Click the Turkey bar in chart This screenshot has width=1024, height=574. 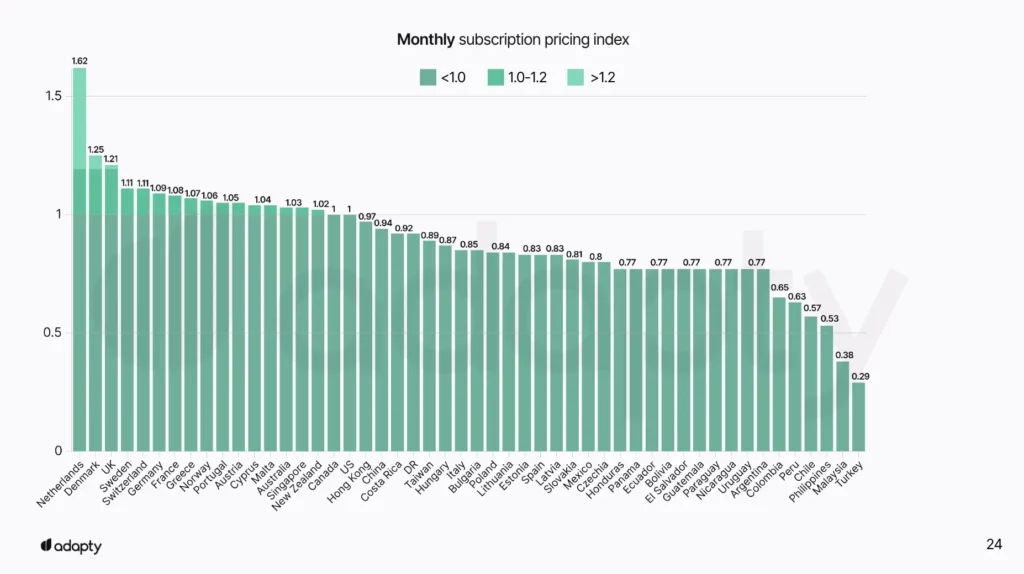pos(858,415)
